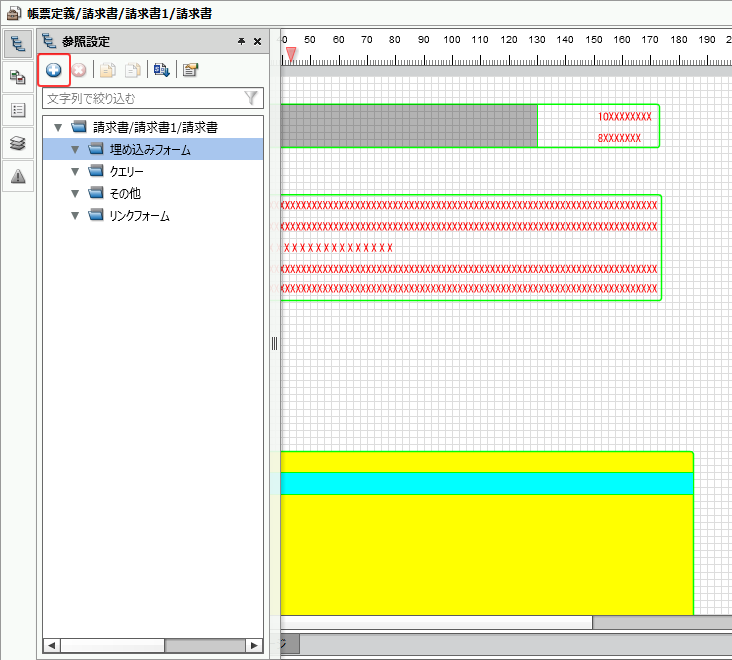Image resolution: width=732 pixels, height=660 pixels.
Task: Click the tree panel scroll-left arrow
Action: (x=51, y=646)
